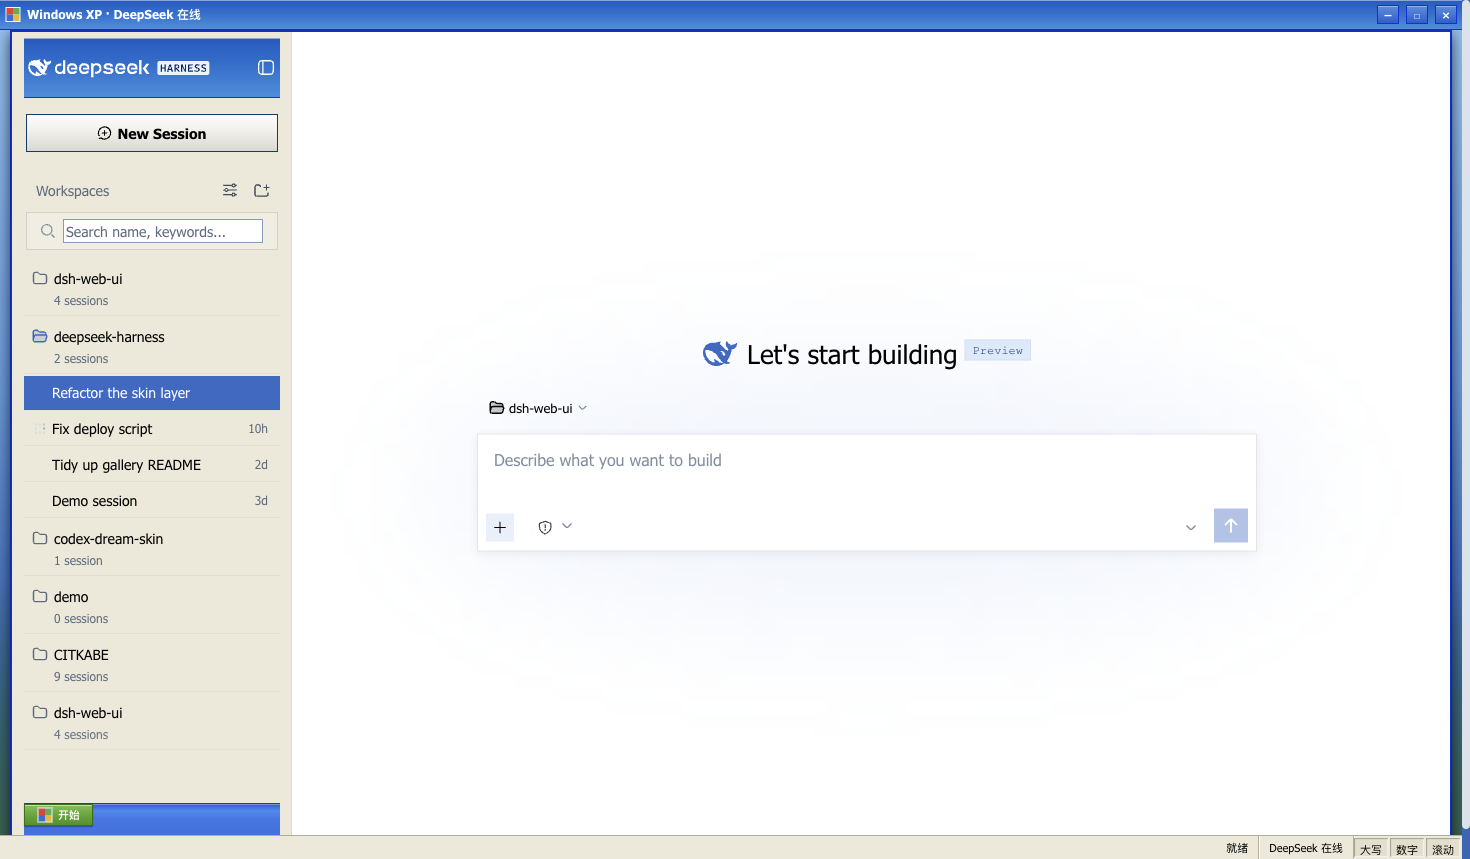Open the Tidy up gallery README session
Screen dimensions: 1470x859
coord(152,465)
